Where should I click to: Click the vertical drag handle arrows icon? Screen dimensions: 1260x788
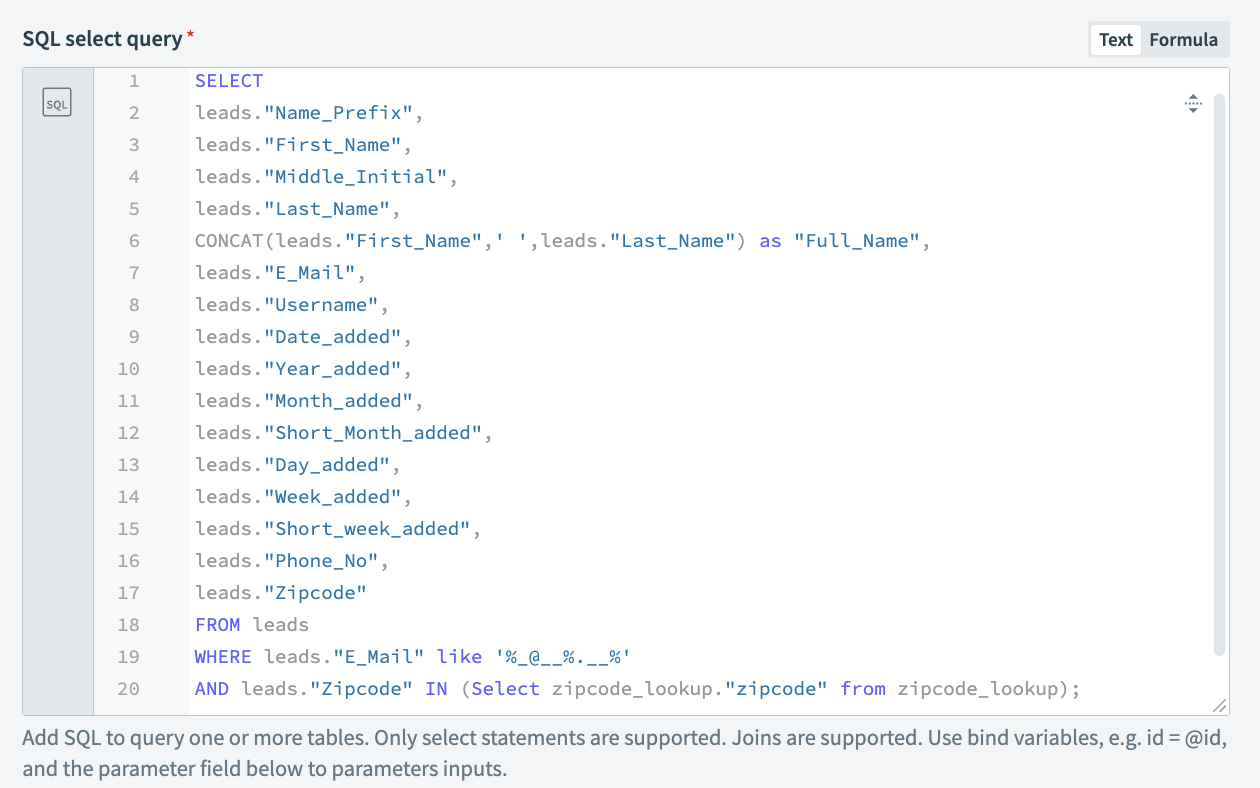tap(1193, 103)
